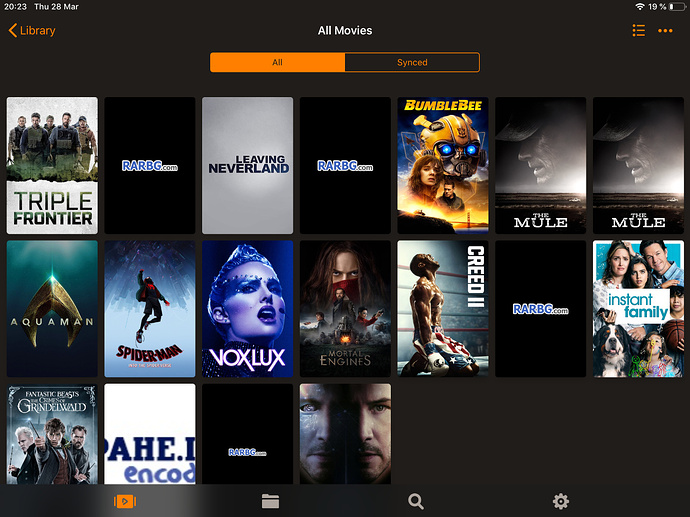Open Fantastic Beasts Crimes of Grindelwald poster

click(x=52, y=434)
